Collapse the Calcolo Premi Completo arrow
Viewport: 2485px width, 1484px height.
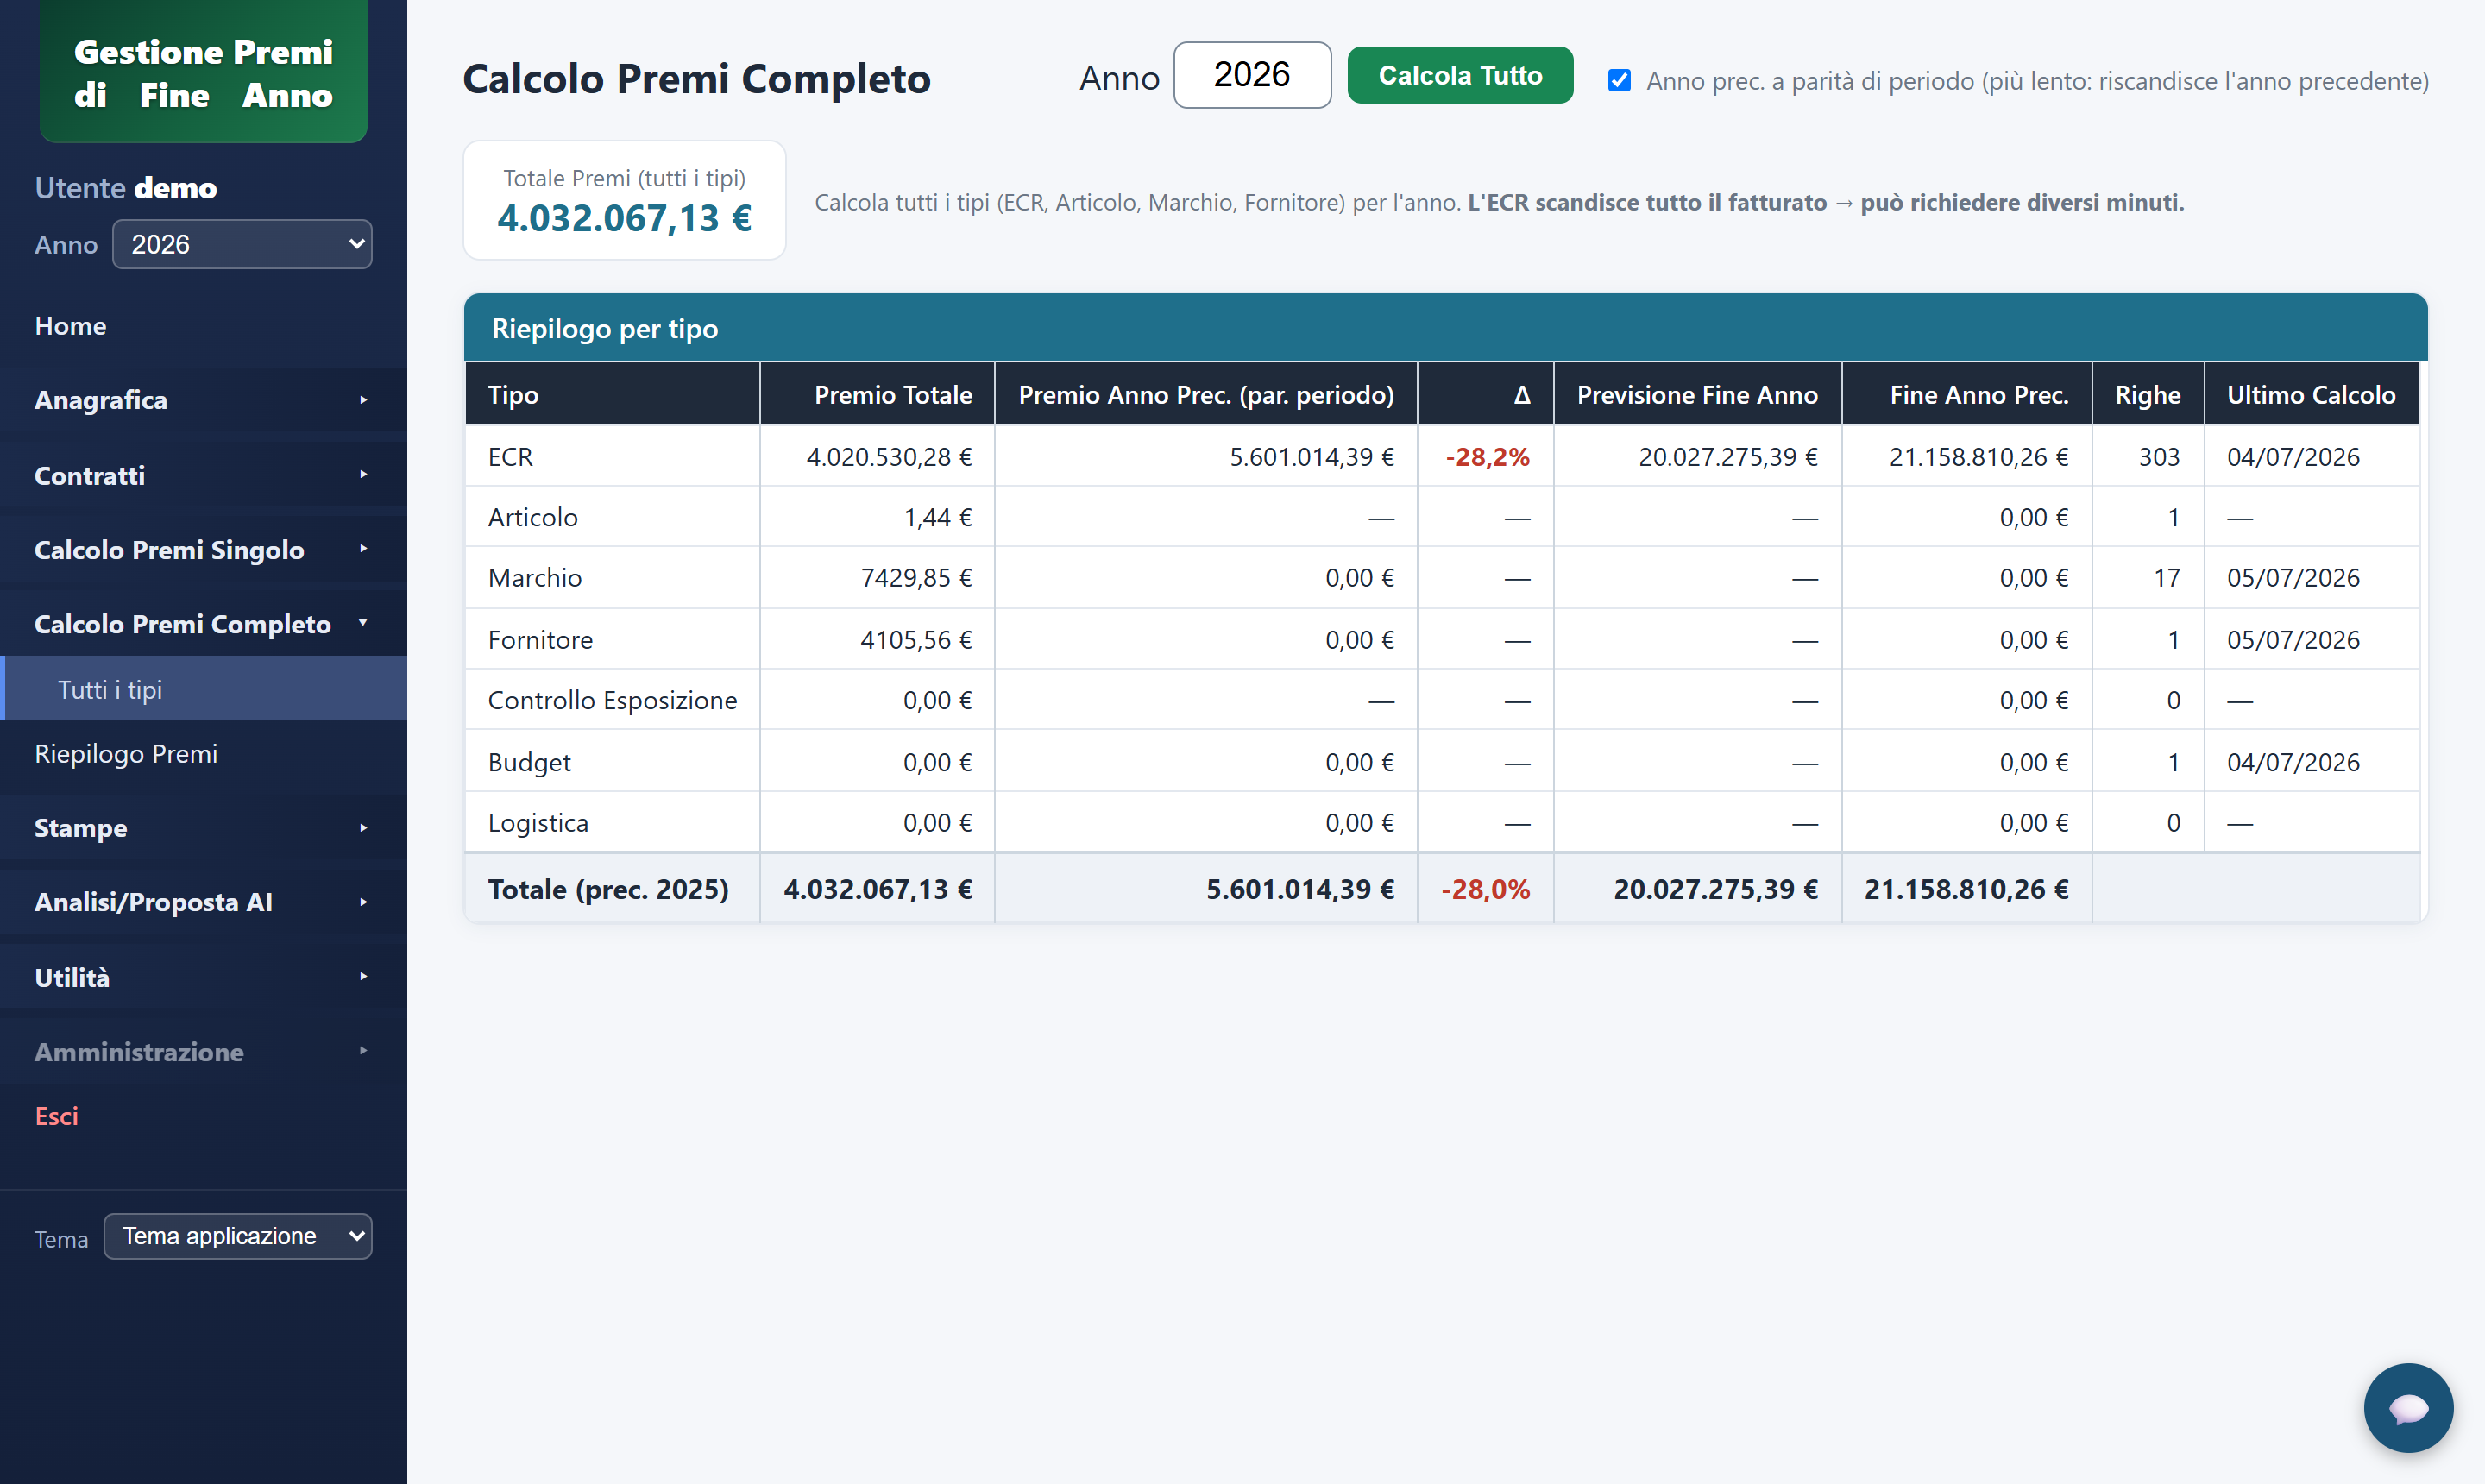[x=363, y=623]
